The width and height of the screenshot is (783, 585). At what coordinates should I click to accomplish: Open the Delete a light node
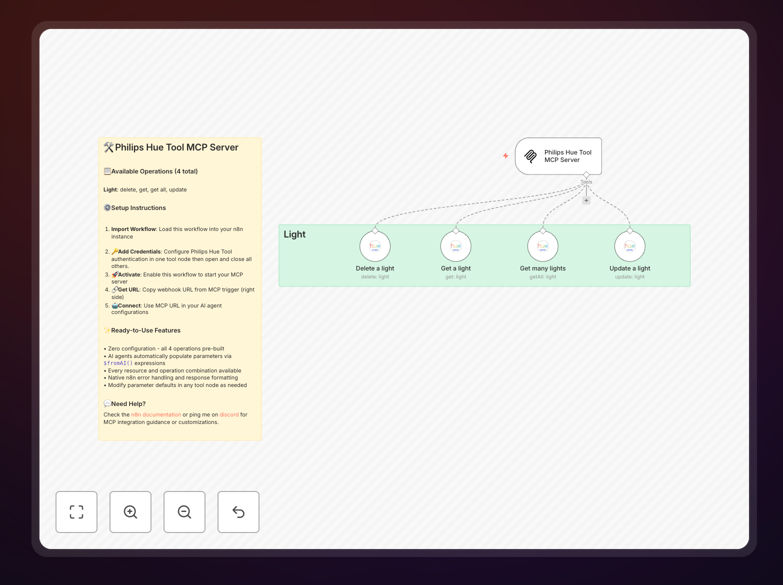point(375,246)
